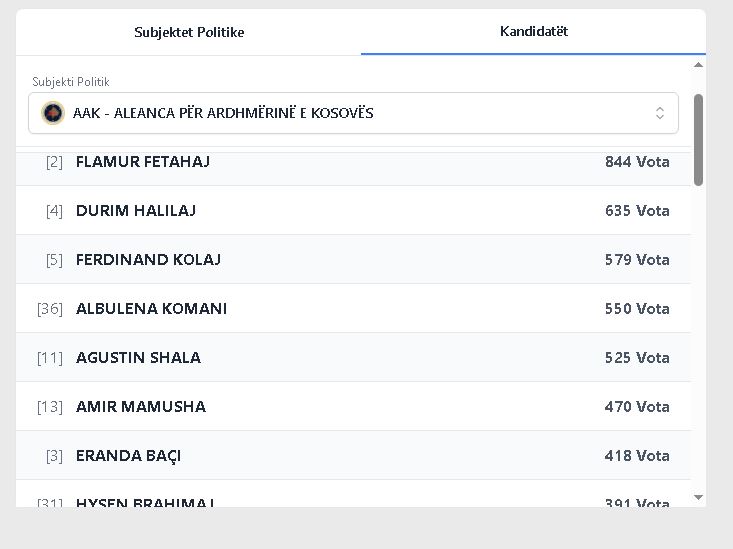Click candidate number [36] label
733x549 pixels.
pos(50,308)
